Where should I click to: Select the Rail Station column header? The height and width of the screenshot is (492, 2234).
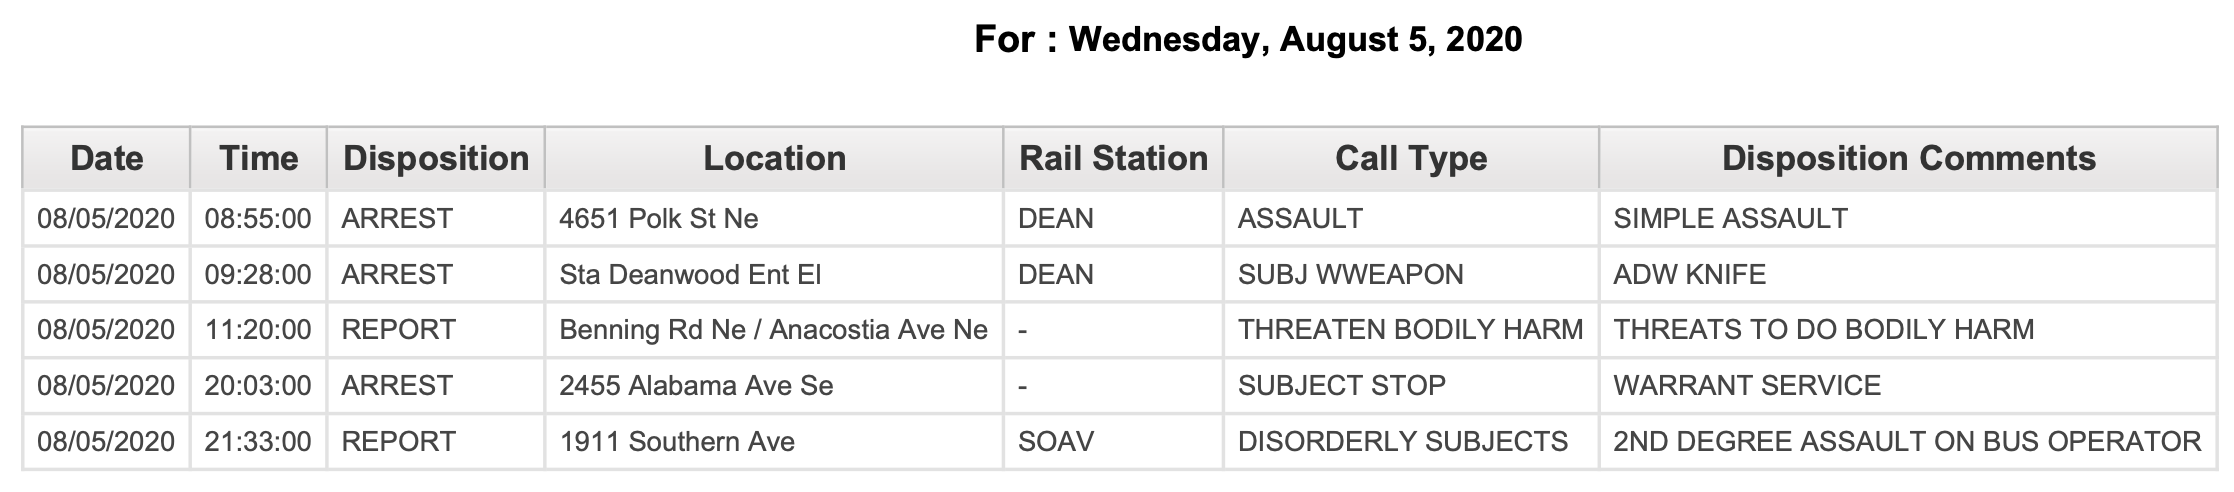(x=1113, y=158)
